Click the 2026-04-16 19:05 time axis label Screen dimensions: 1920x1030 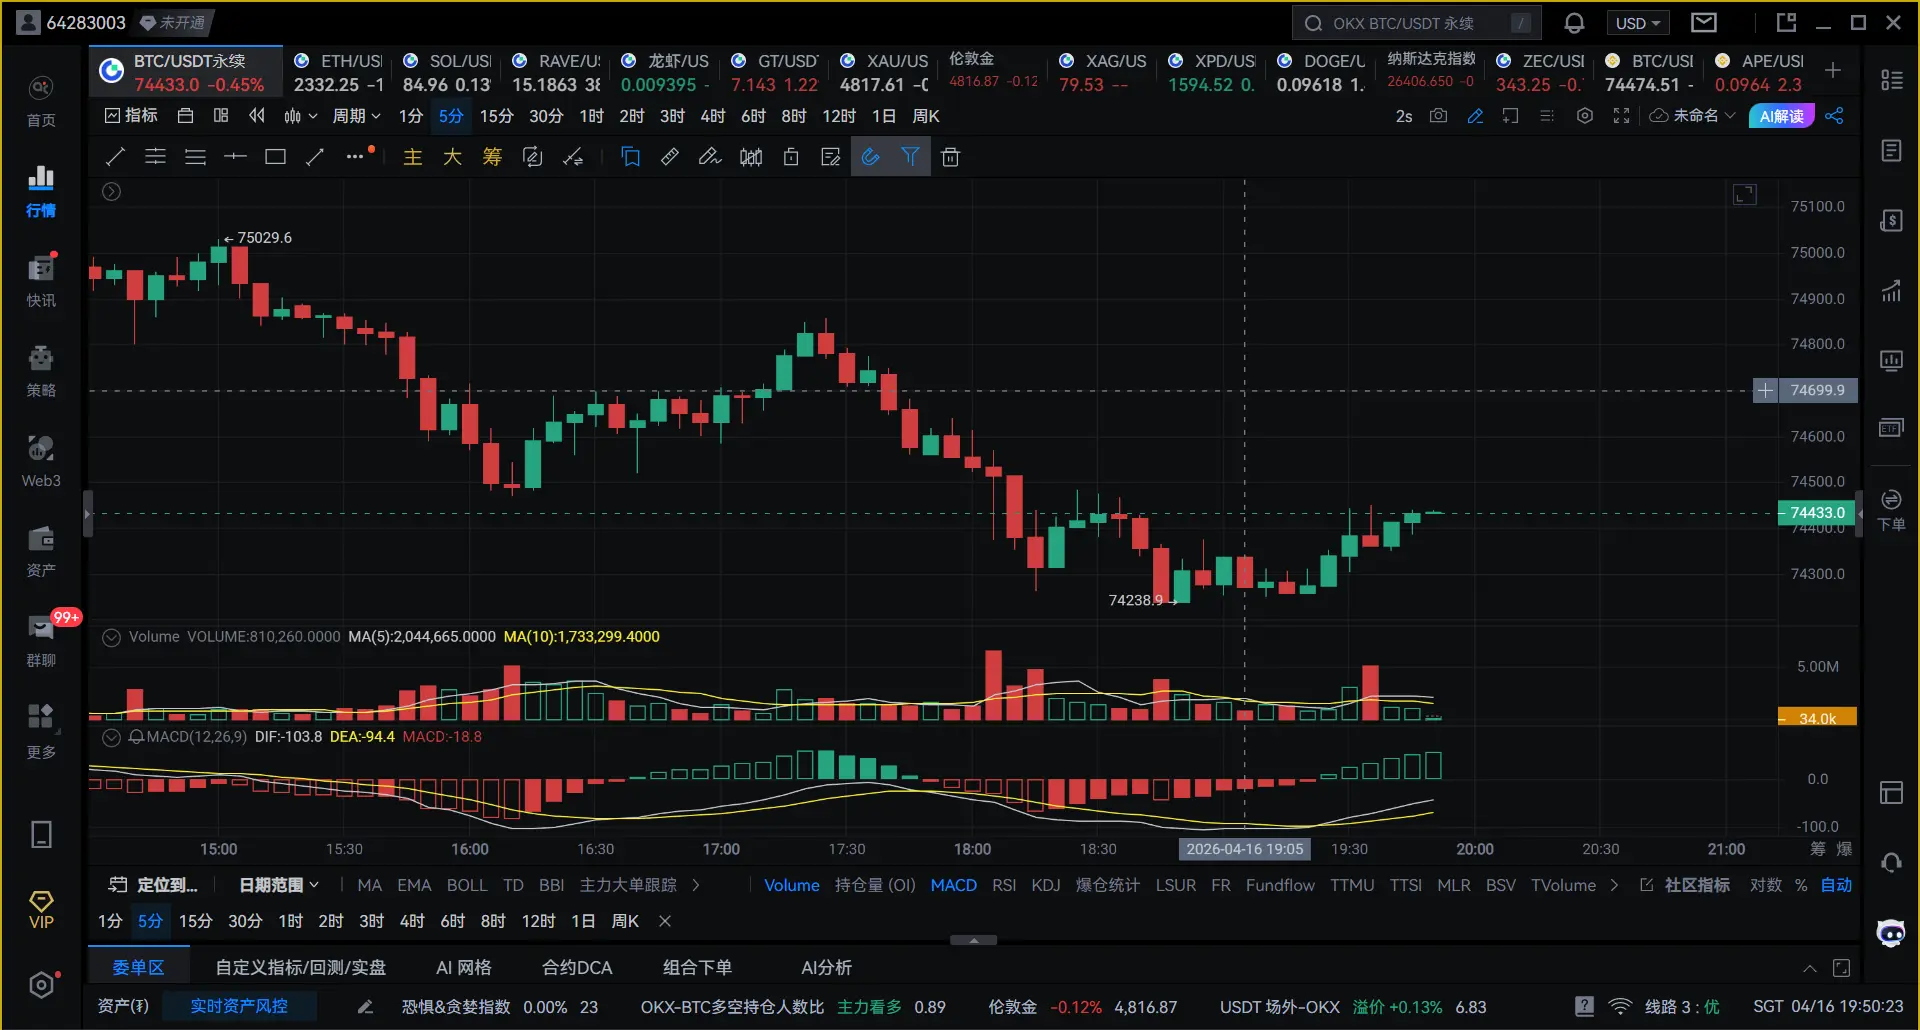pos(1245,849)
